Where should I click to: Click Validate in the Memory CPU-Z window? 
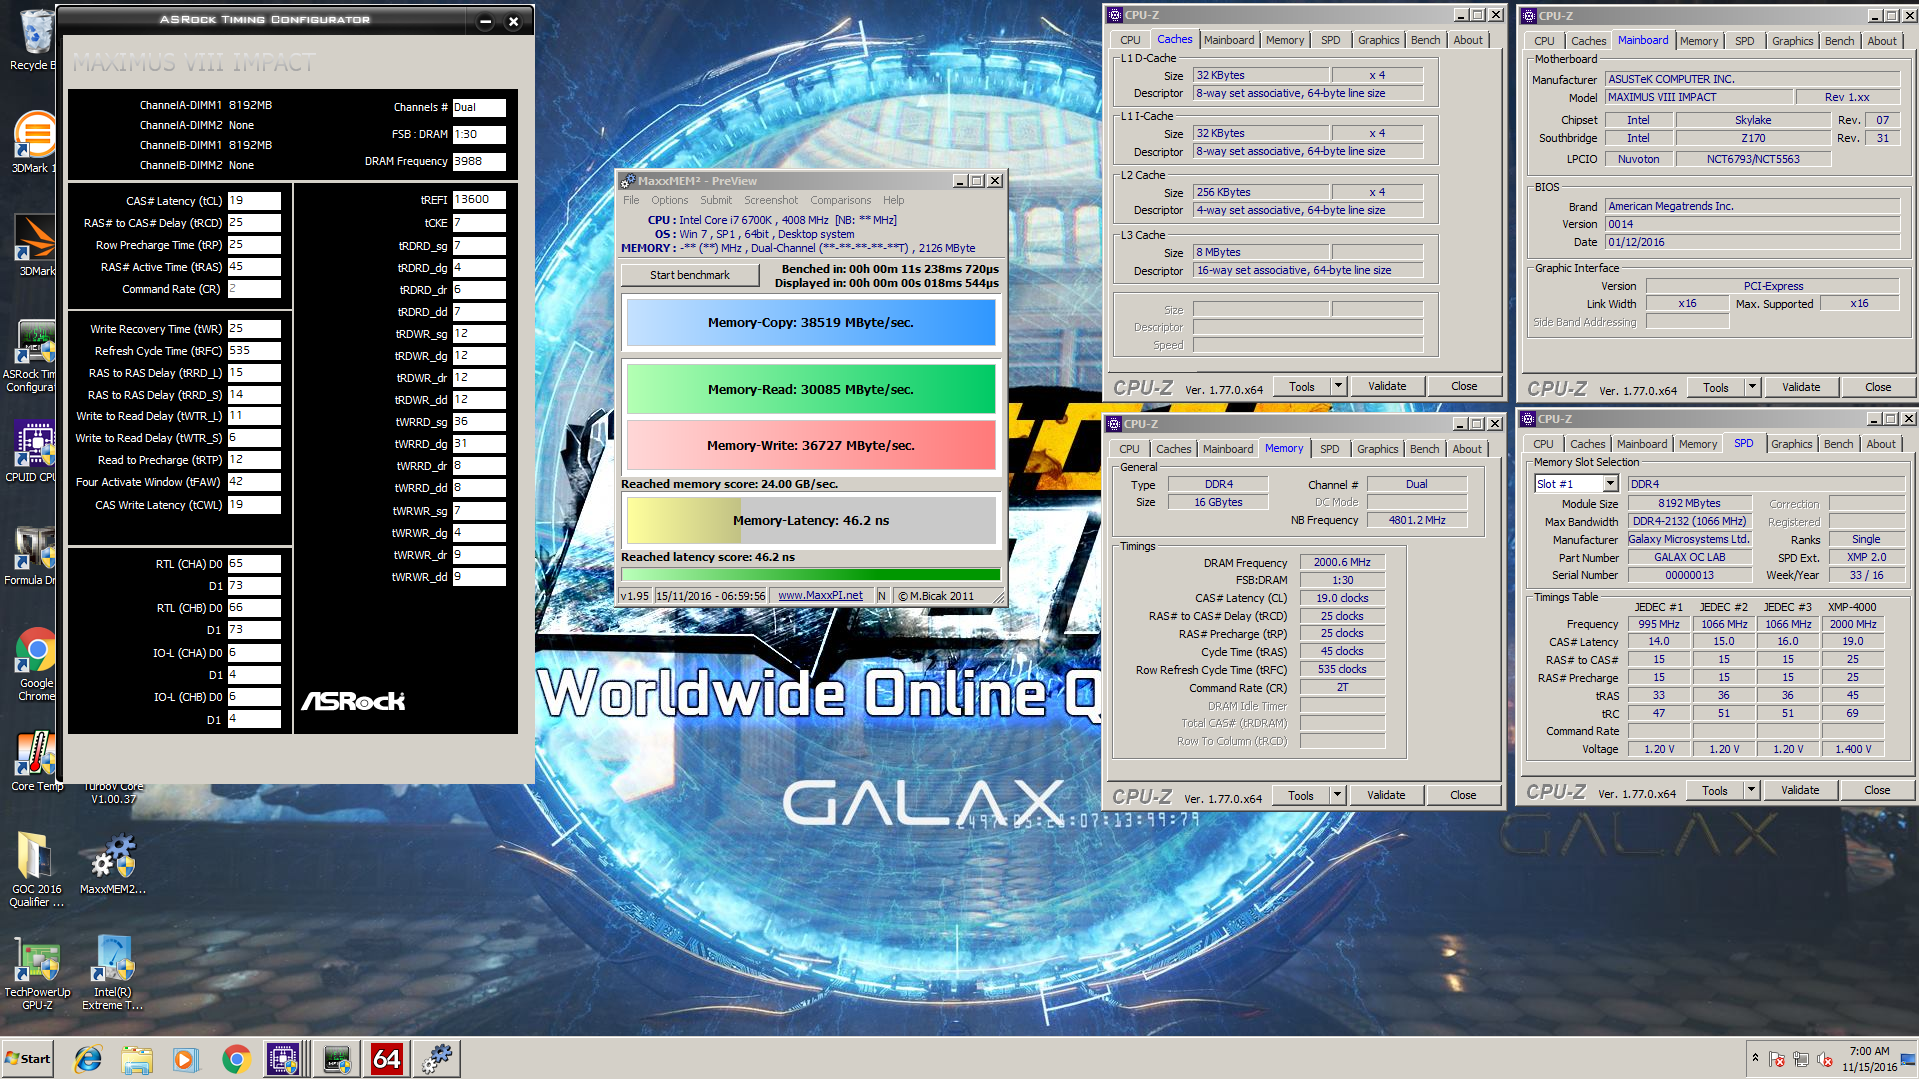point(1386,795)
